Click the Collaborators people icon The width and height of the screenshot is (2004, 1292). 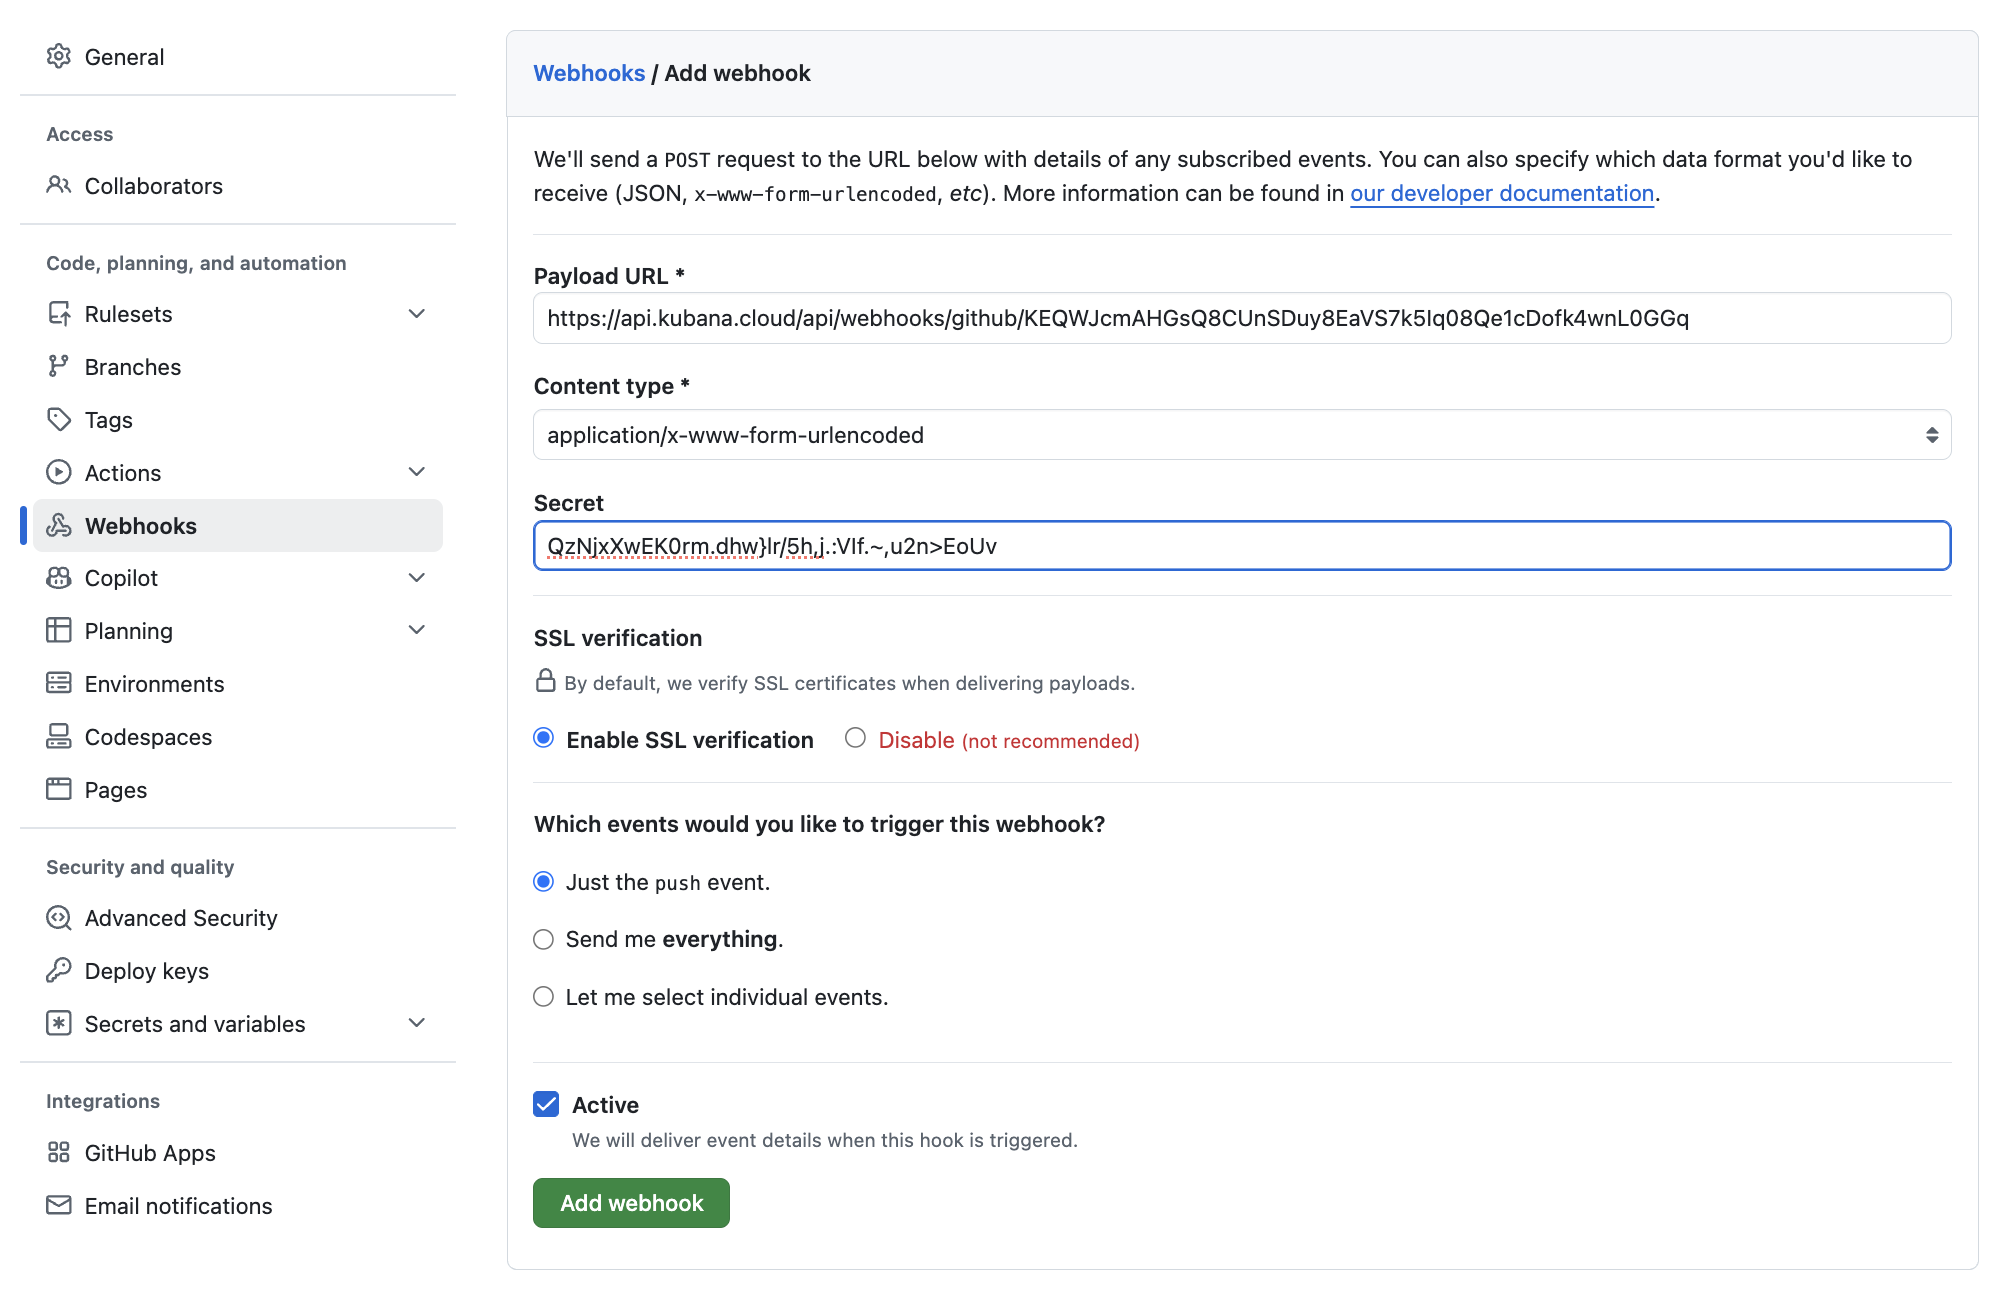(59, 186)
